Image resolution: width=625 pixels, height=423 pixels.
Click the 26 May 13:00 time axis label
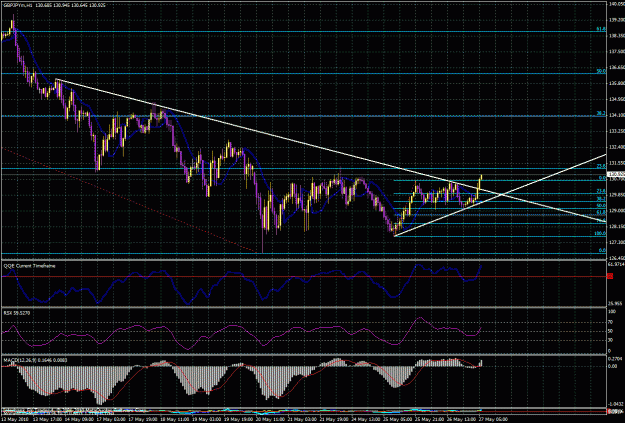point(460,420)
